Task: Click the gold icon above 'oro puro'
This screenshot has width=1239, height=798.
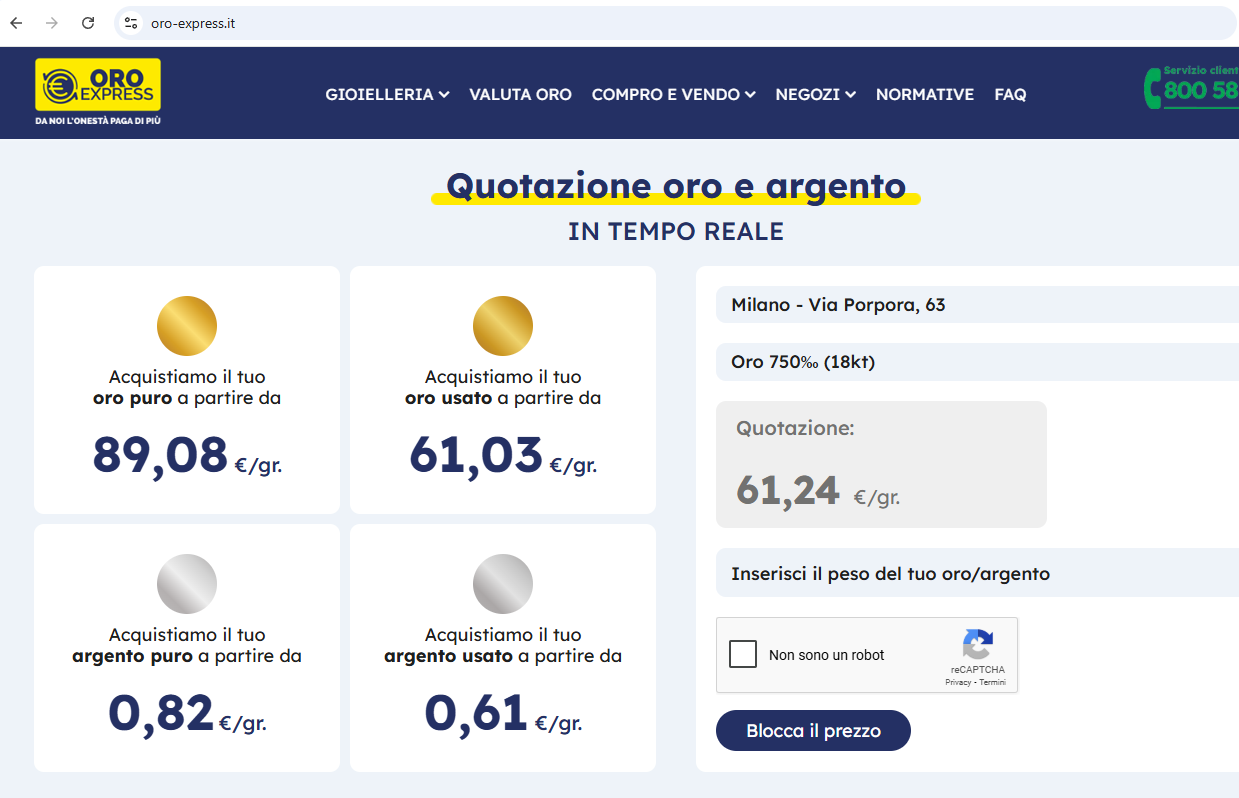Action: coord(187,325)
